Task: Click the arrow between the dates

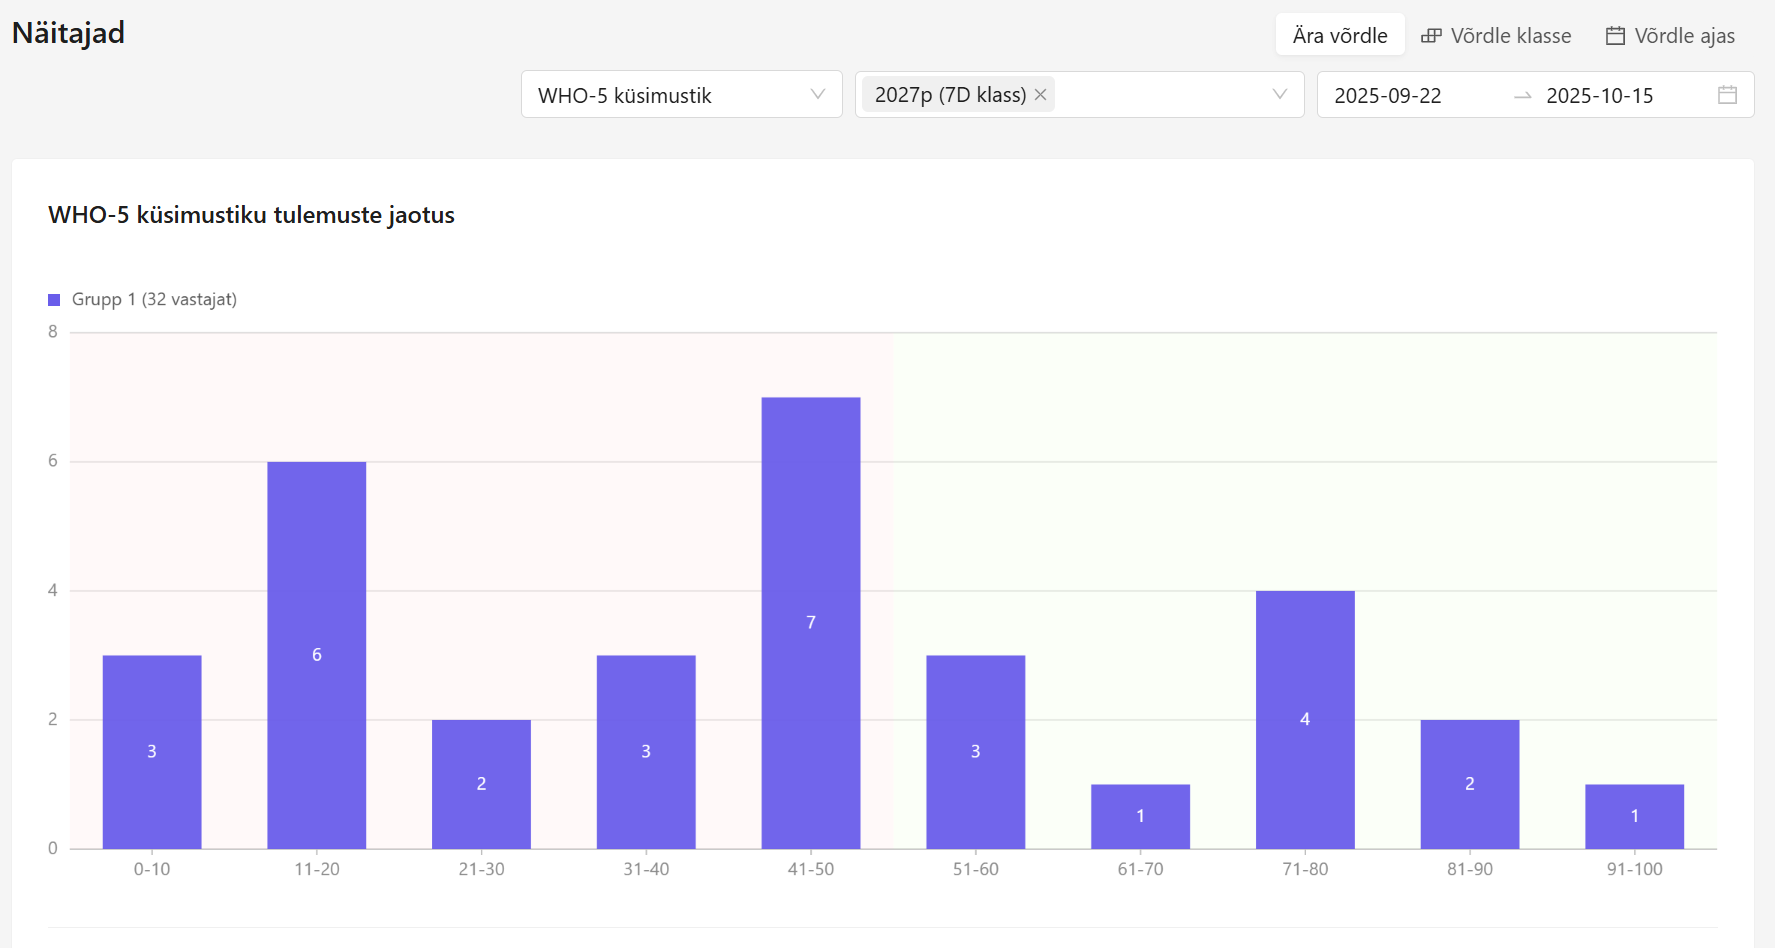Action: pyautogui.click(x=1522, y=96)
